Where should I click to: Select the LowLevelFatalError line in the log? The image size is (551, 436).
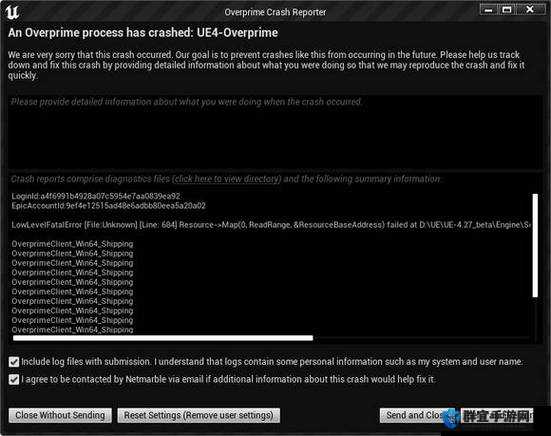click(271, 225)
